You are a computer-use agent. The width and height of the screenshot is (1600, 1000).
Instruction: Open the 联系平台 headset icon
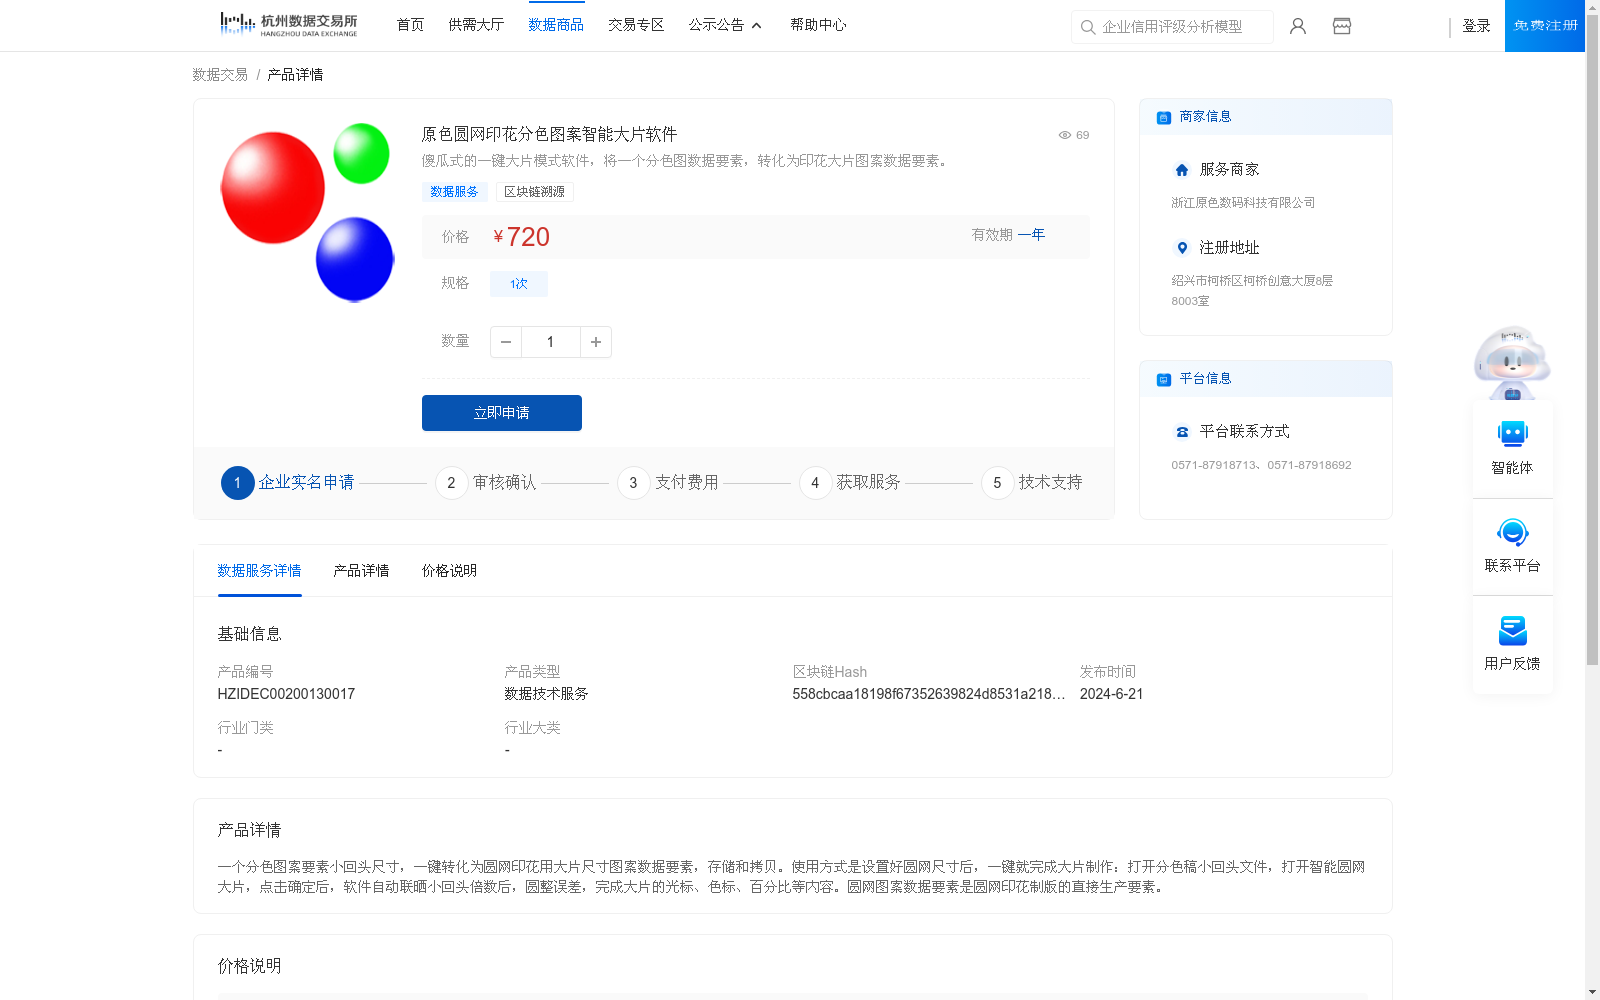(x=1512, y=532)
